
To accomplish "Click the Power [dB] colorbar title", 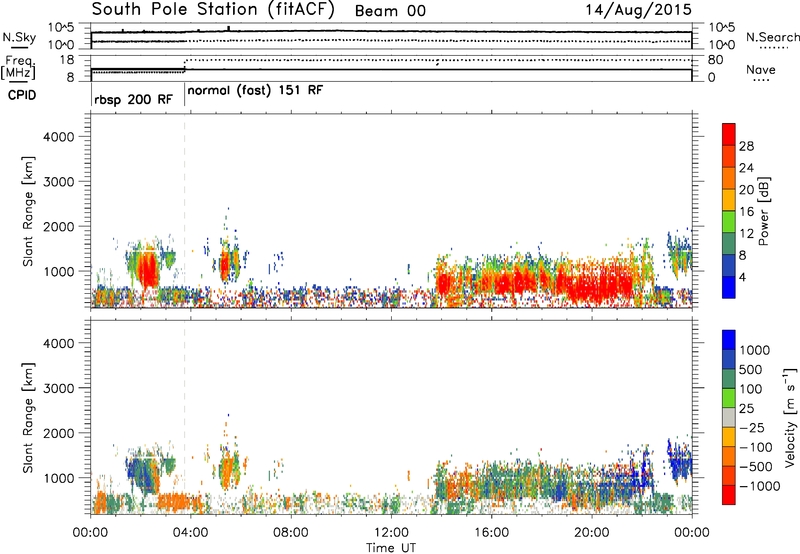I will tap(764, 211).
